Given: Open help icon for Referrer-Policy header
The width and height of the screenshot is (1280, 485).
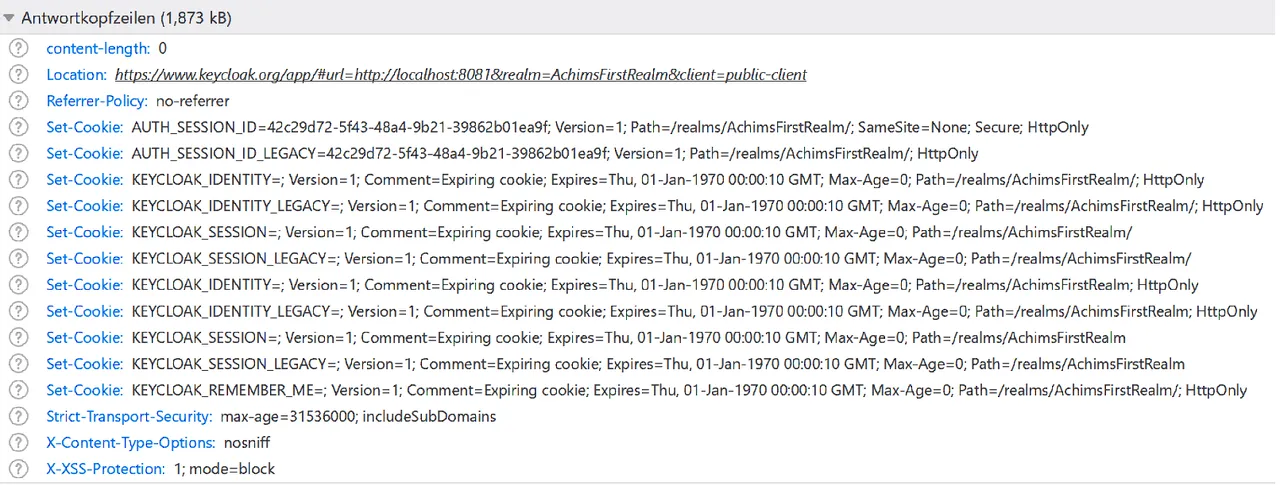Looking at the screenshot, I should click(17, 101).
